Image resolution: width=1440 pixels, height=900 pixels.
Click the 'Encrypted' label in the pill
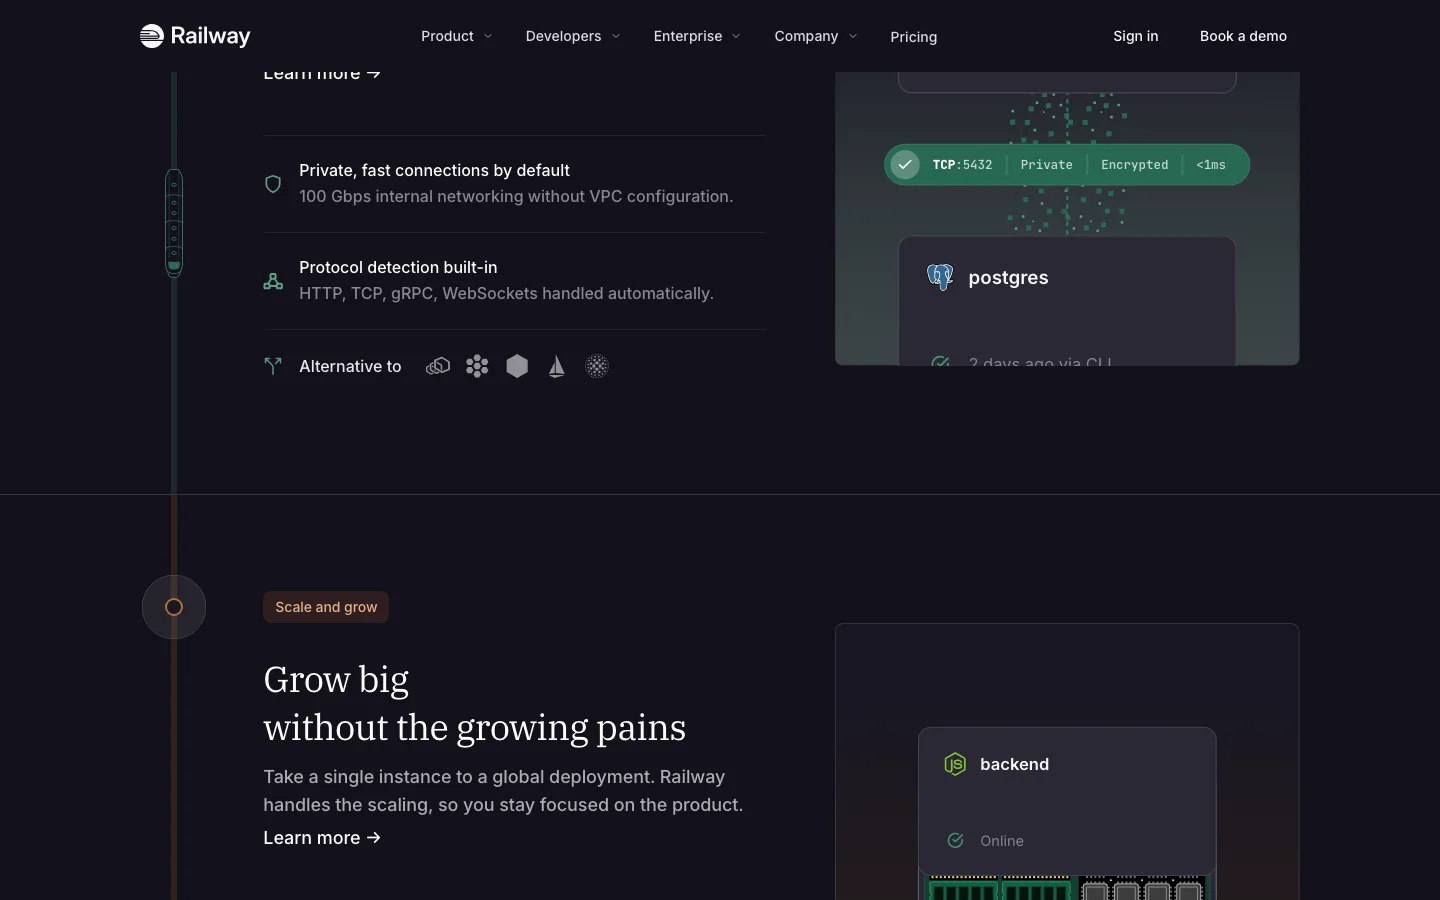1134,165
